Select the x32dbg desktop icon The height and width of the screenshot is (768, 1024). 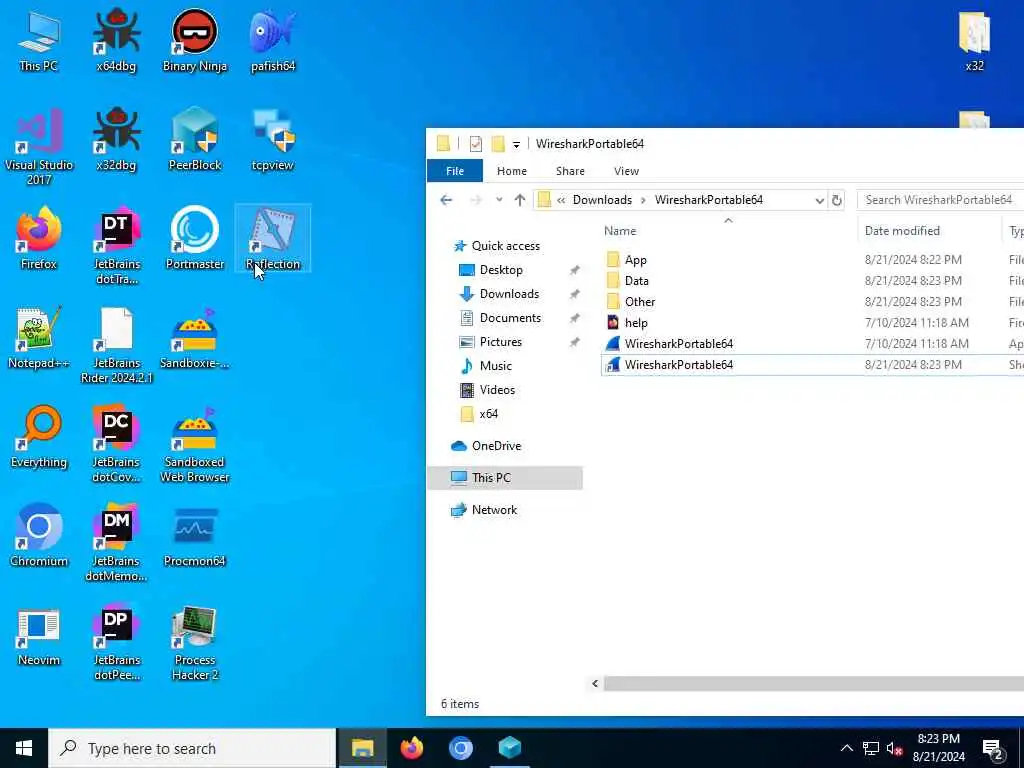(x=116, y=140)
